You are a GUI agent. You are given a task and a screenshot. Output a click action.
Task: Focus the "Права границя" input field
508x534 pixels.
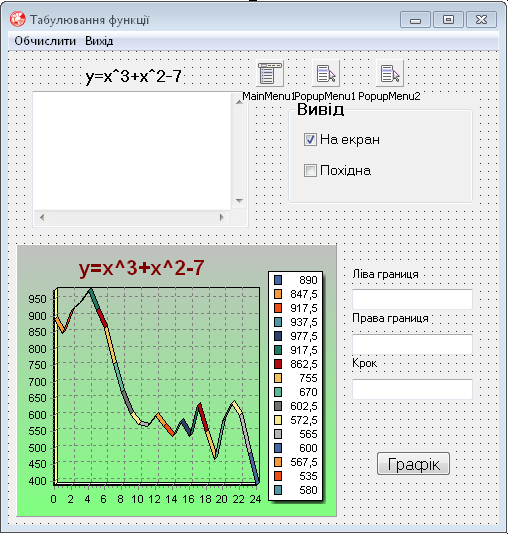(x=412, y=344)
